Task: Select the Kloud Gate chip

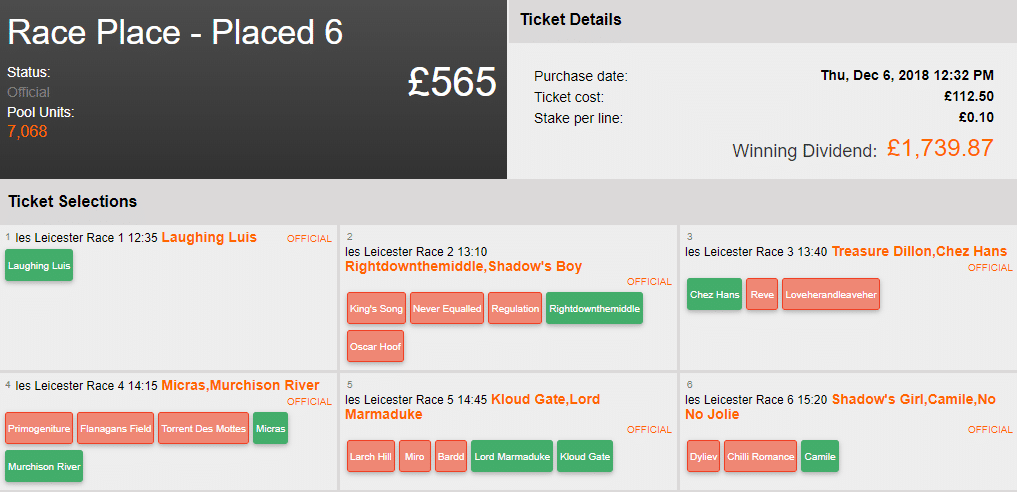Action: (585, 457)
